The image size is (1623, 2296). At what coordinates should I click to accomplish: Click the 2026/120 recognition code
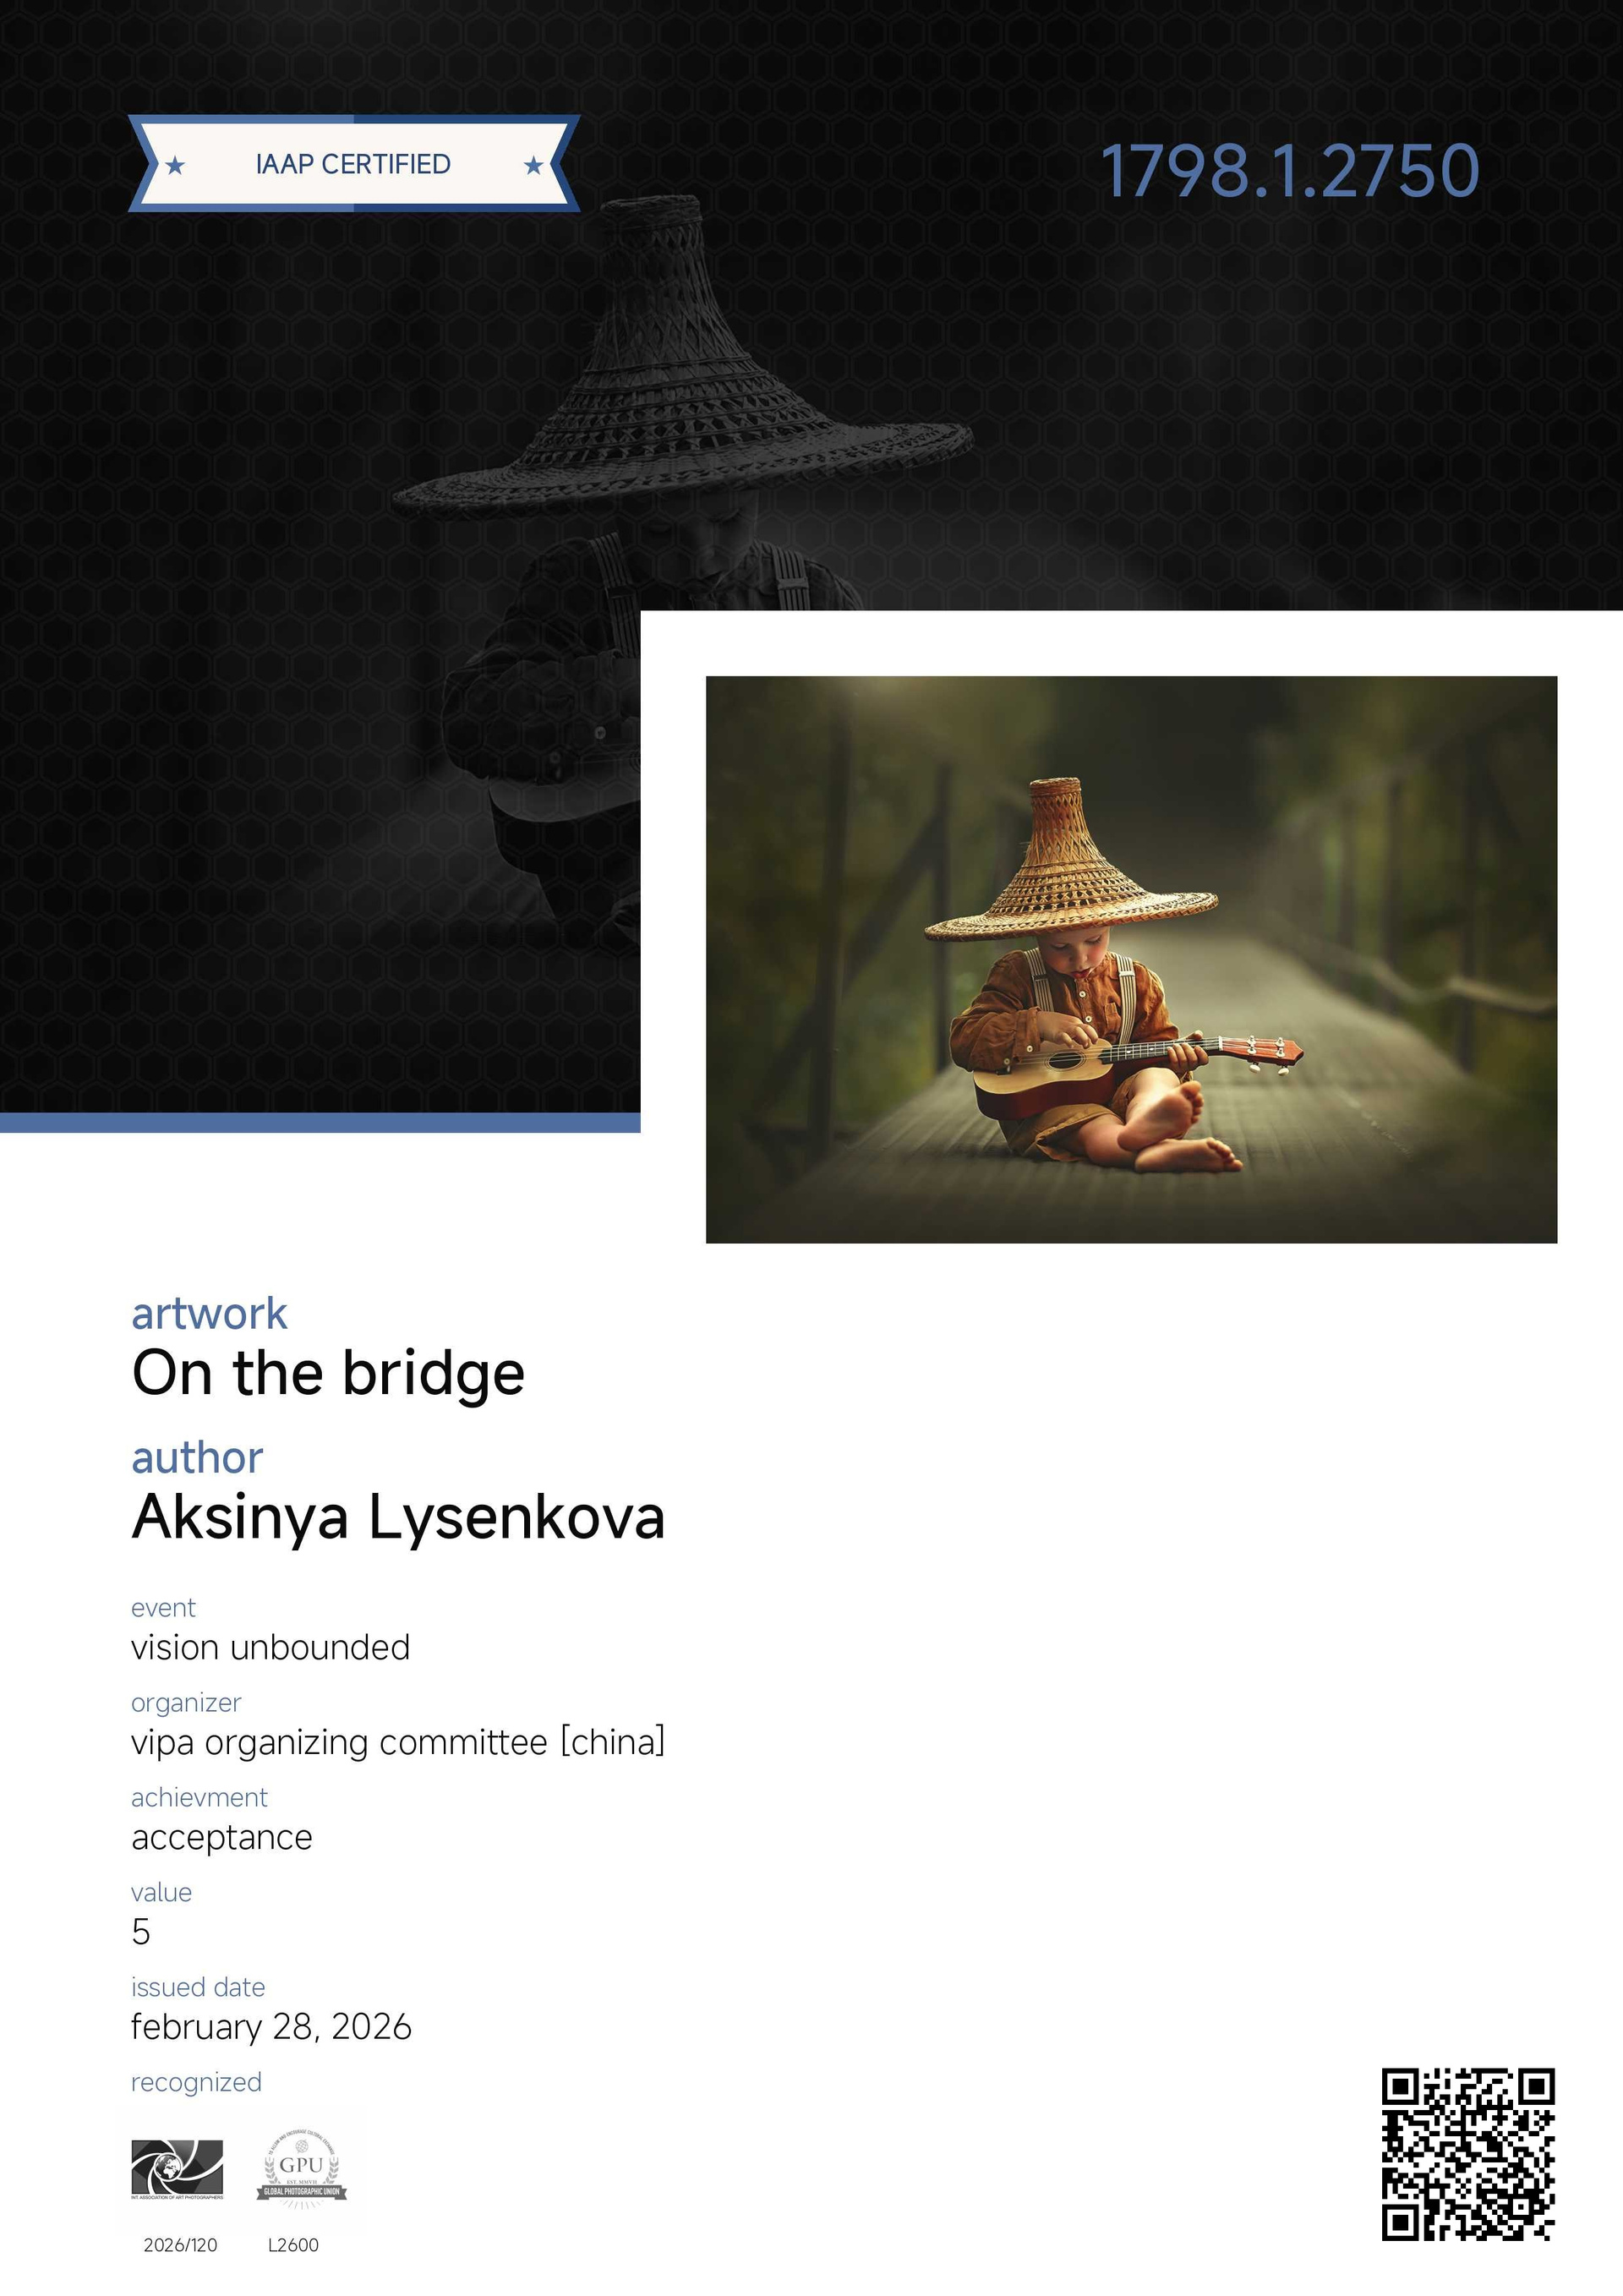tap(180, 2245)
